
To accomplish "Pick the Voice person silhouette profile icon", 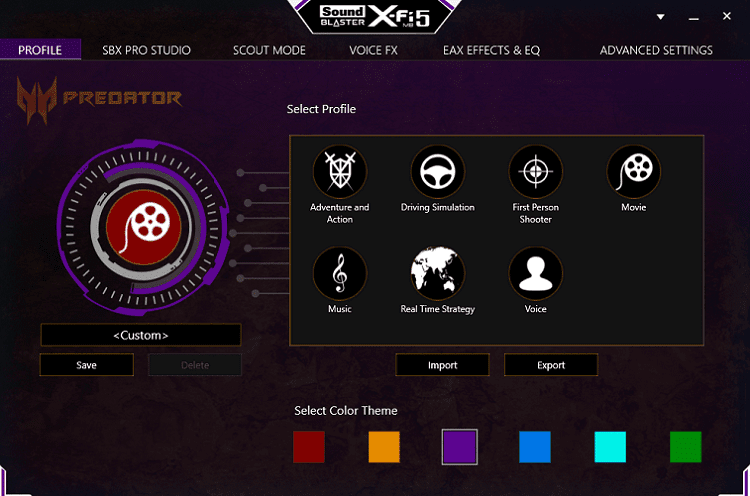I will pos(536,273).
